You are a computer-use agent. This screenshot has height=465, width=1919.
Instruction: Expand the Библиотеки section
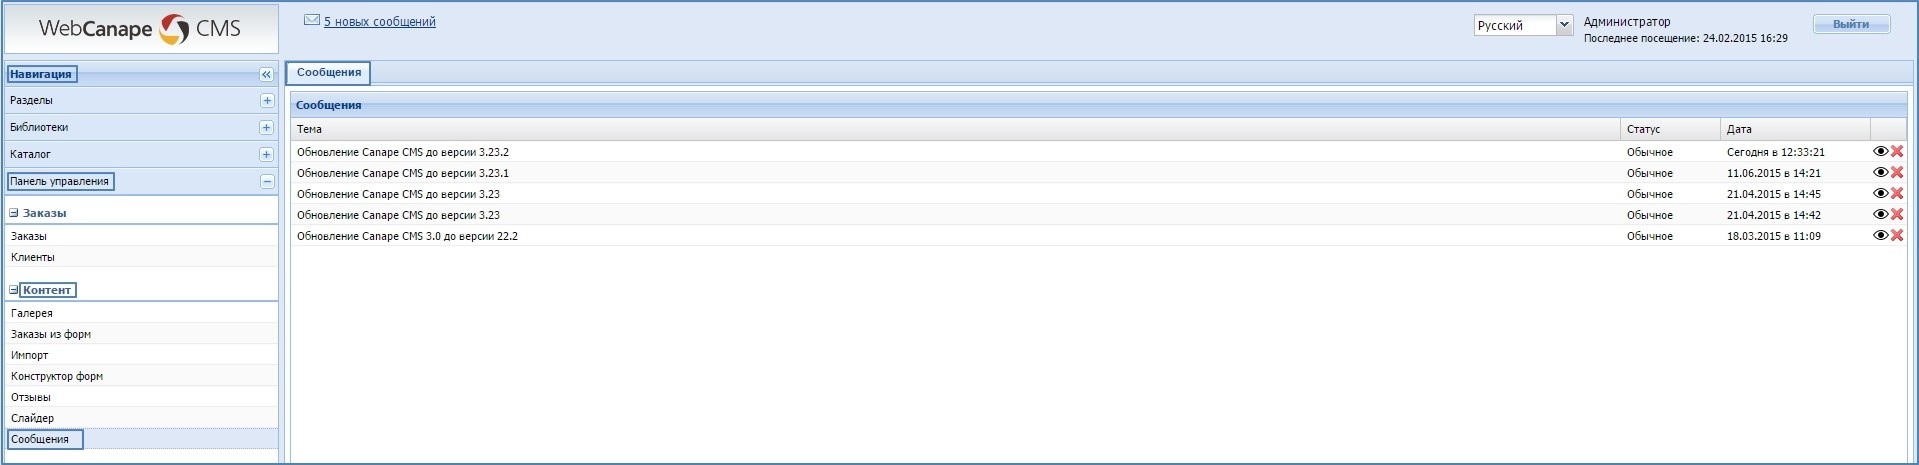click(x=266, y=127)
